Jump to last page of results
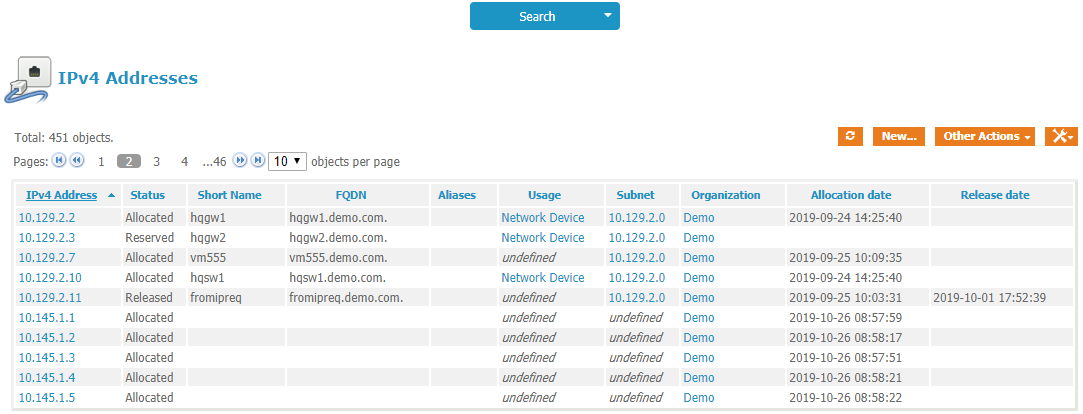1083x414 pixels. click(258, 161)
